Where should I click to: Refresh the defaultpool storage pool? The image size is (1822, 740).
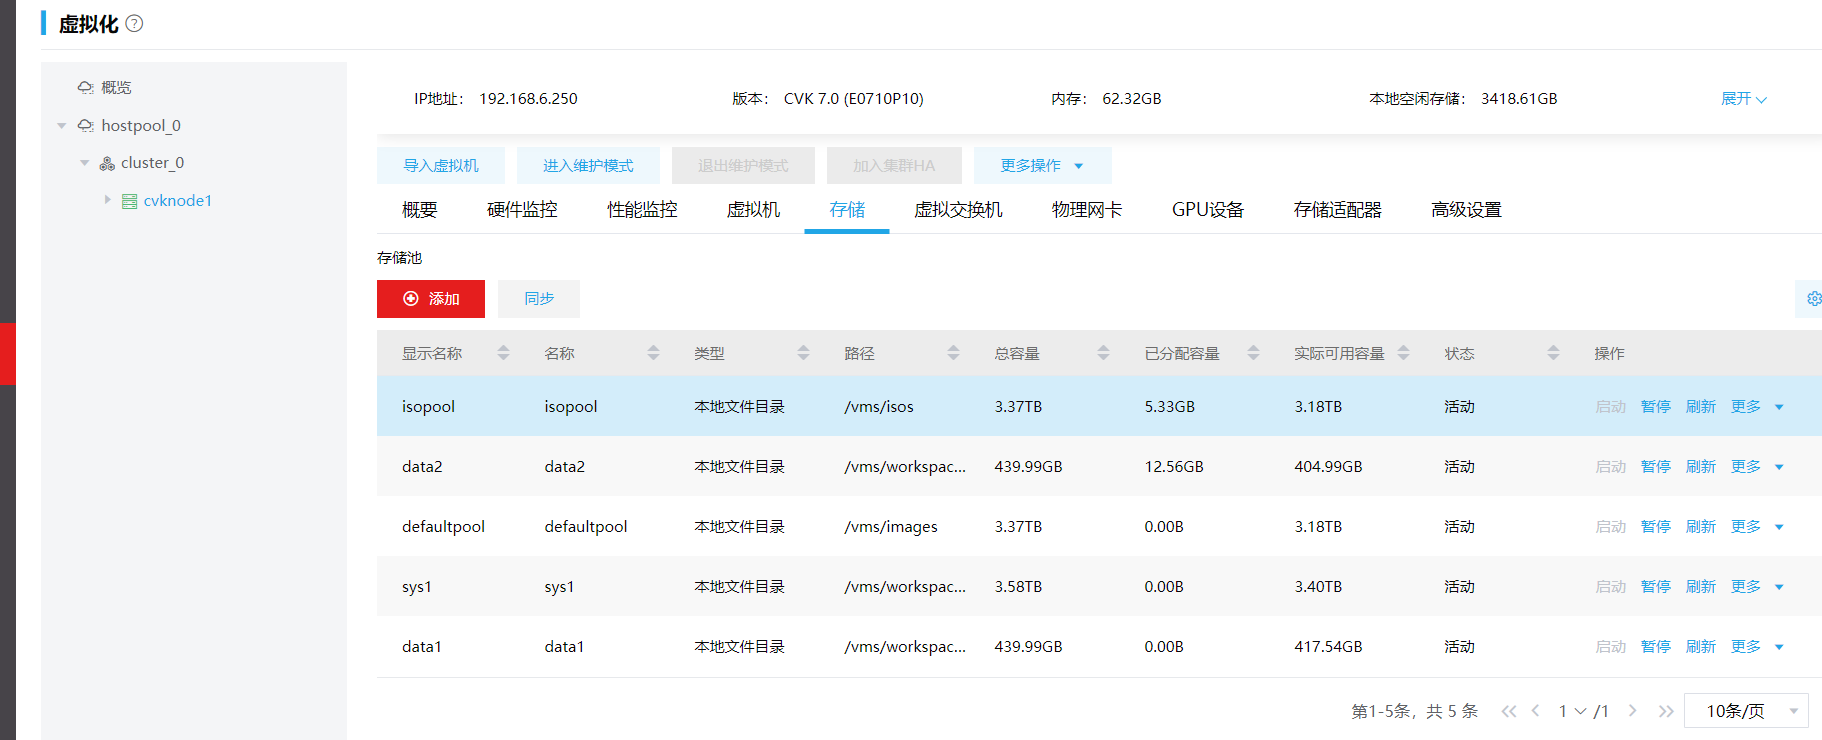click(1701, 527)
